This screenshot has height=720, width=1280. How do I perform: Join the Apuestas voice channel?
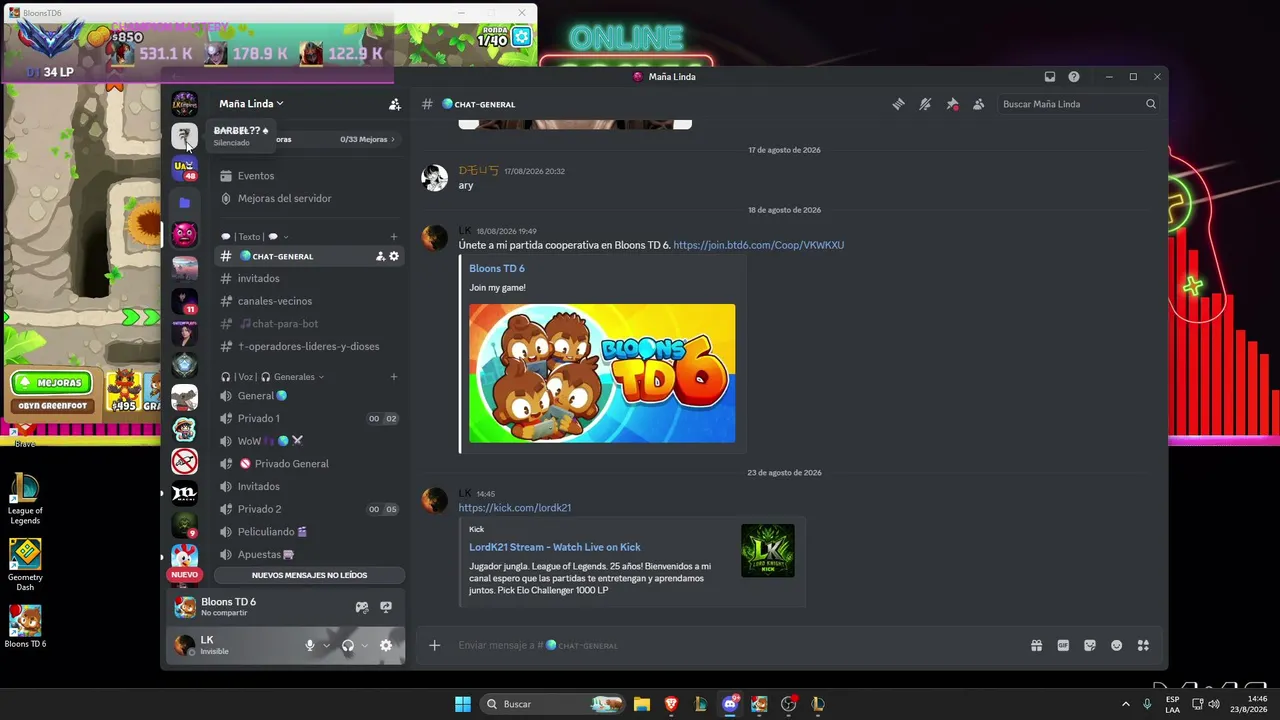[310, 554]
